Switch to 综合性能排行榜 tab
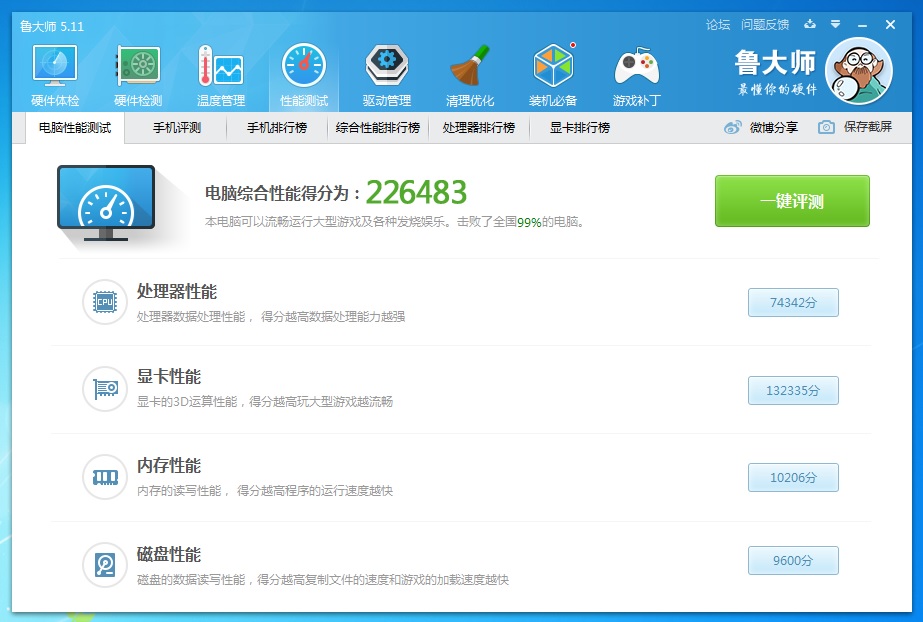This screenshot has width=923, height=622. tap(377, 128)
